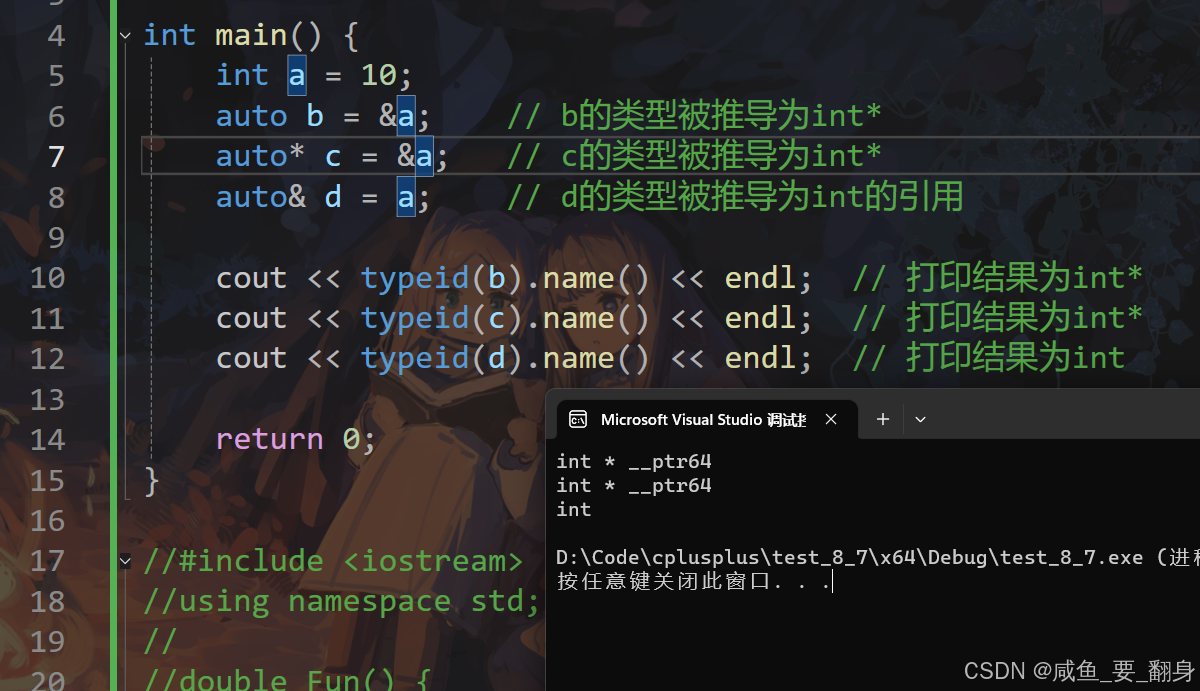Click line number 7 in the gutter
This screenshot has height=691, width=1200.
[55, 157]
